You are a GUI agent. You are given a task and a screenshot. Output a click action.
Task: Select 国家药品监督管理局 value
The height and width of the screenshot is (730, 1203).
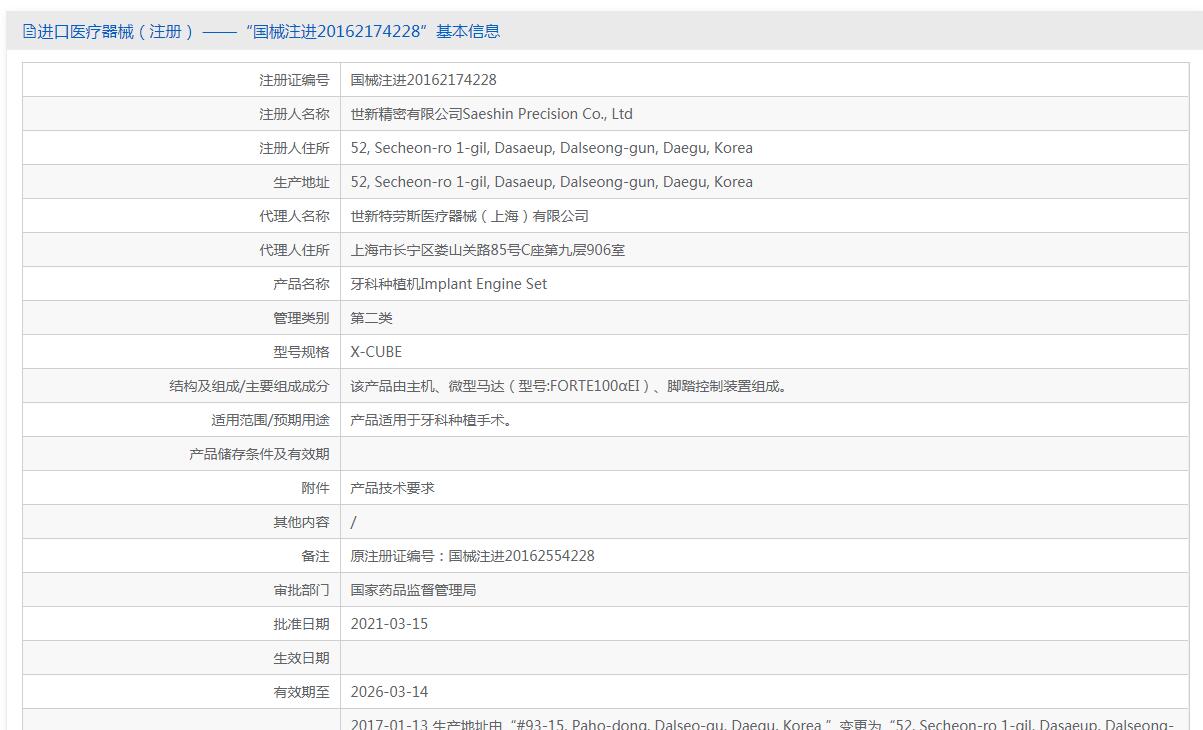(414, 590)
